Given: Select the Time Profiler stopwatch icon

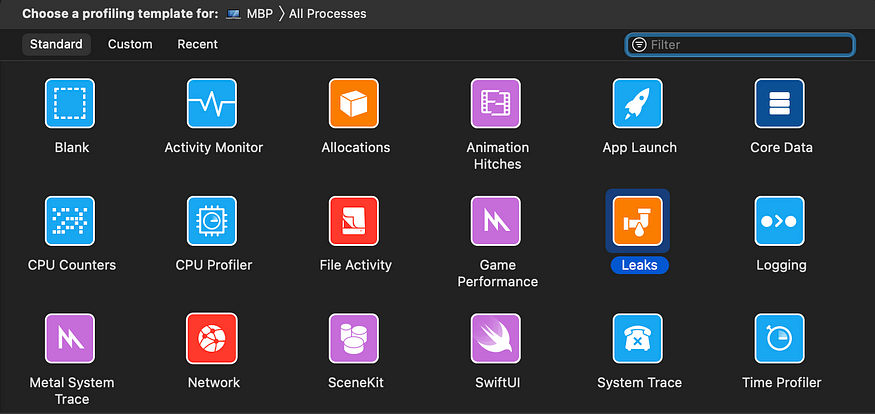Looking at the screenshot, I should [x=780, y=339].
